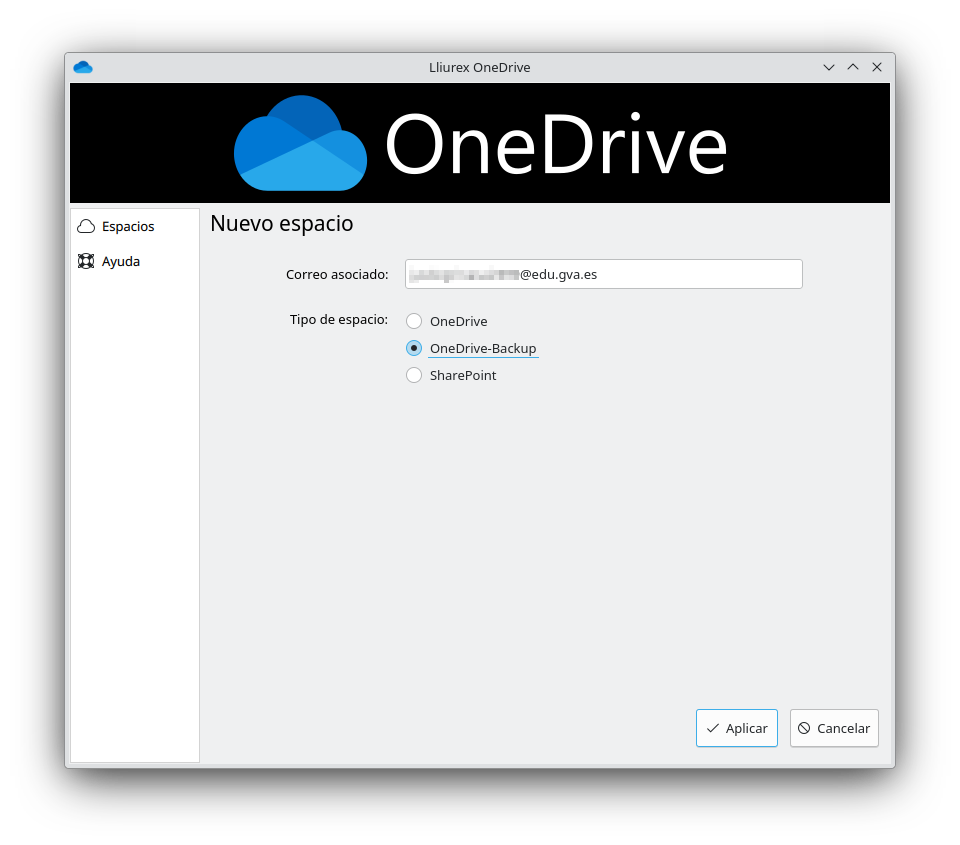Click the OneDrive cloud icon in title bar

tap(83, 67)
